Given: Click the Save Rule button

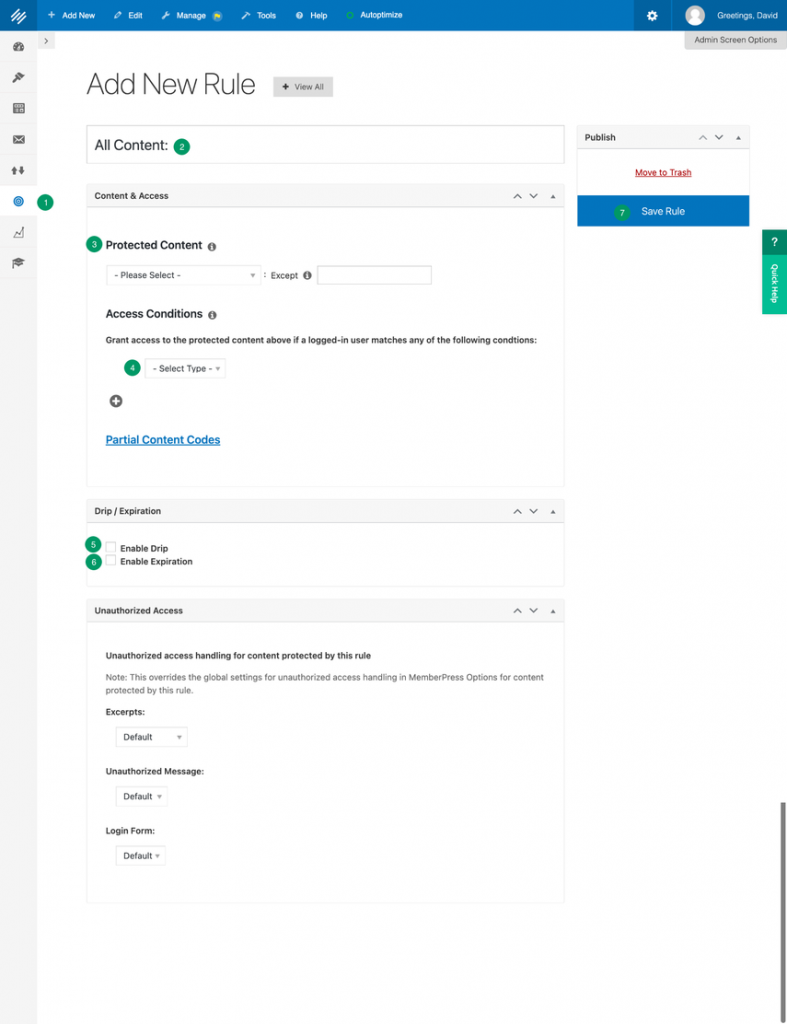Looking at the screenshot, I should tap(663, 211).
